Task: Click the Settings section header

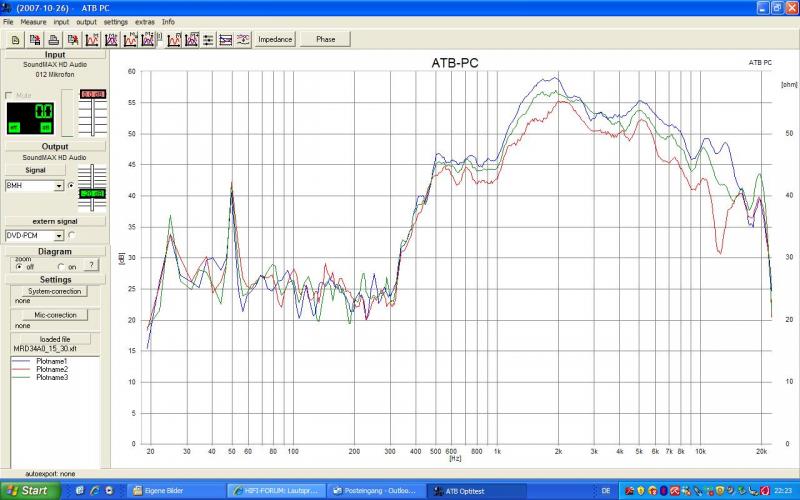Action: (x=55, y=280)
